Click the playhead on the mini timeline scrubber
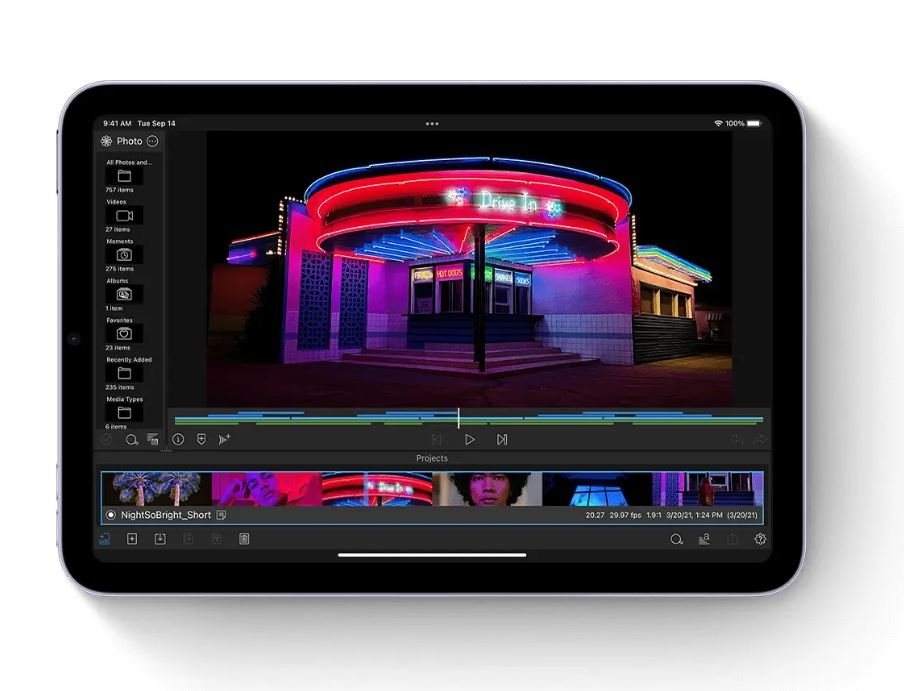This screenshot has height=691, width=904. point(459,417)
